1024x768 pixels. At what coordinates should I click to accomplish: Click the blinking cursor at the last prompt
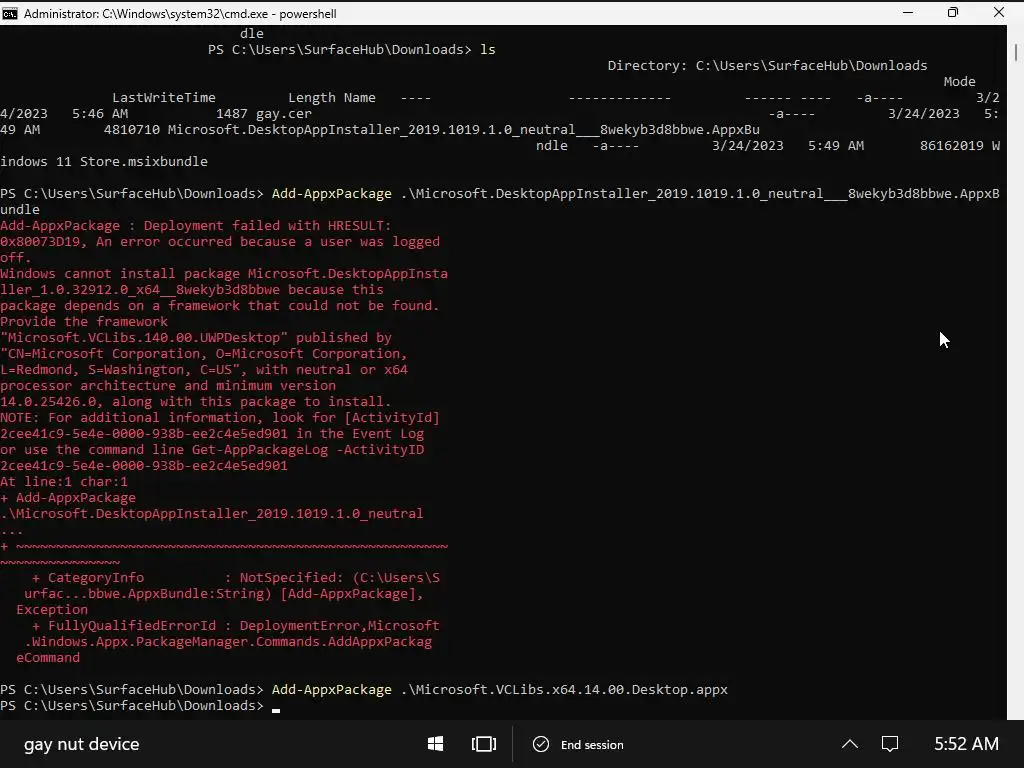point(276,710)
